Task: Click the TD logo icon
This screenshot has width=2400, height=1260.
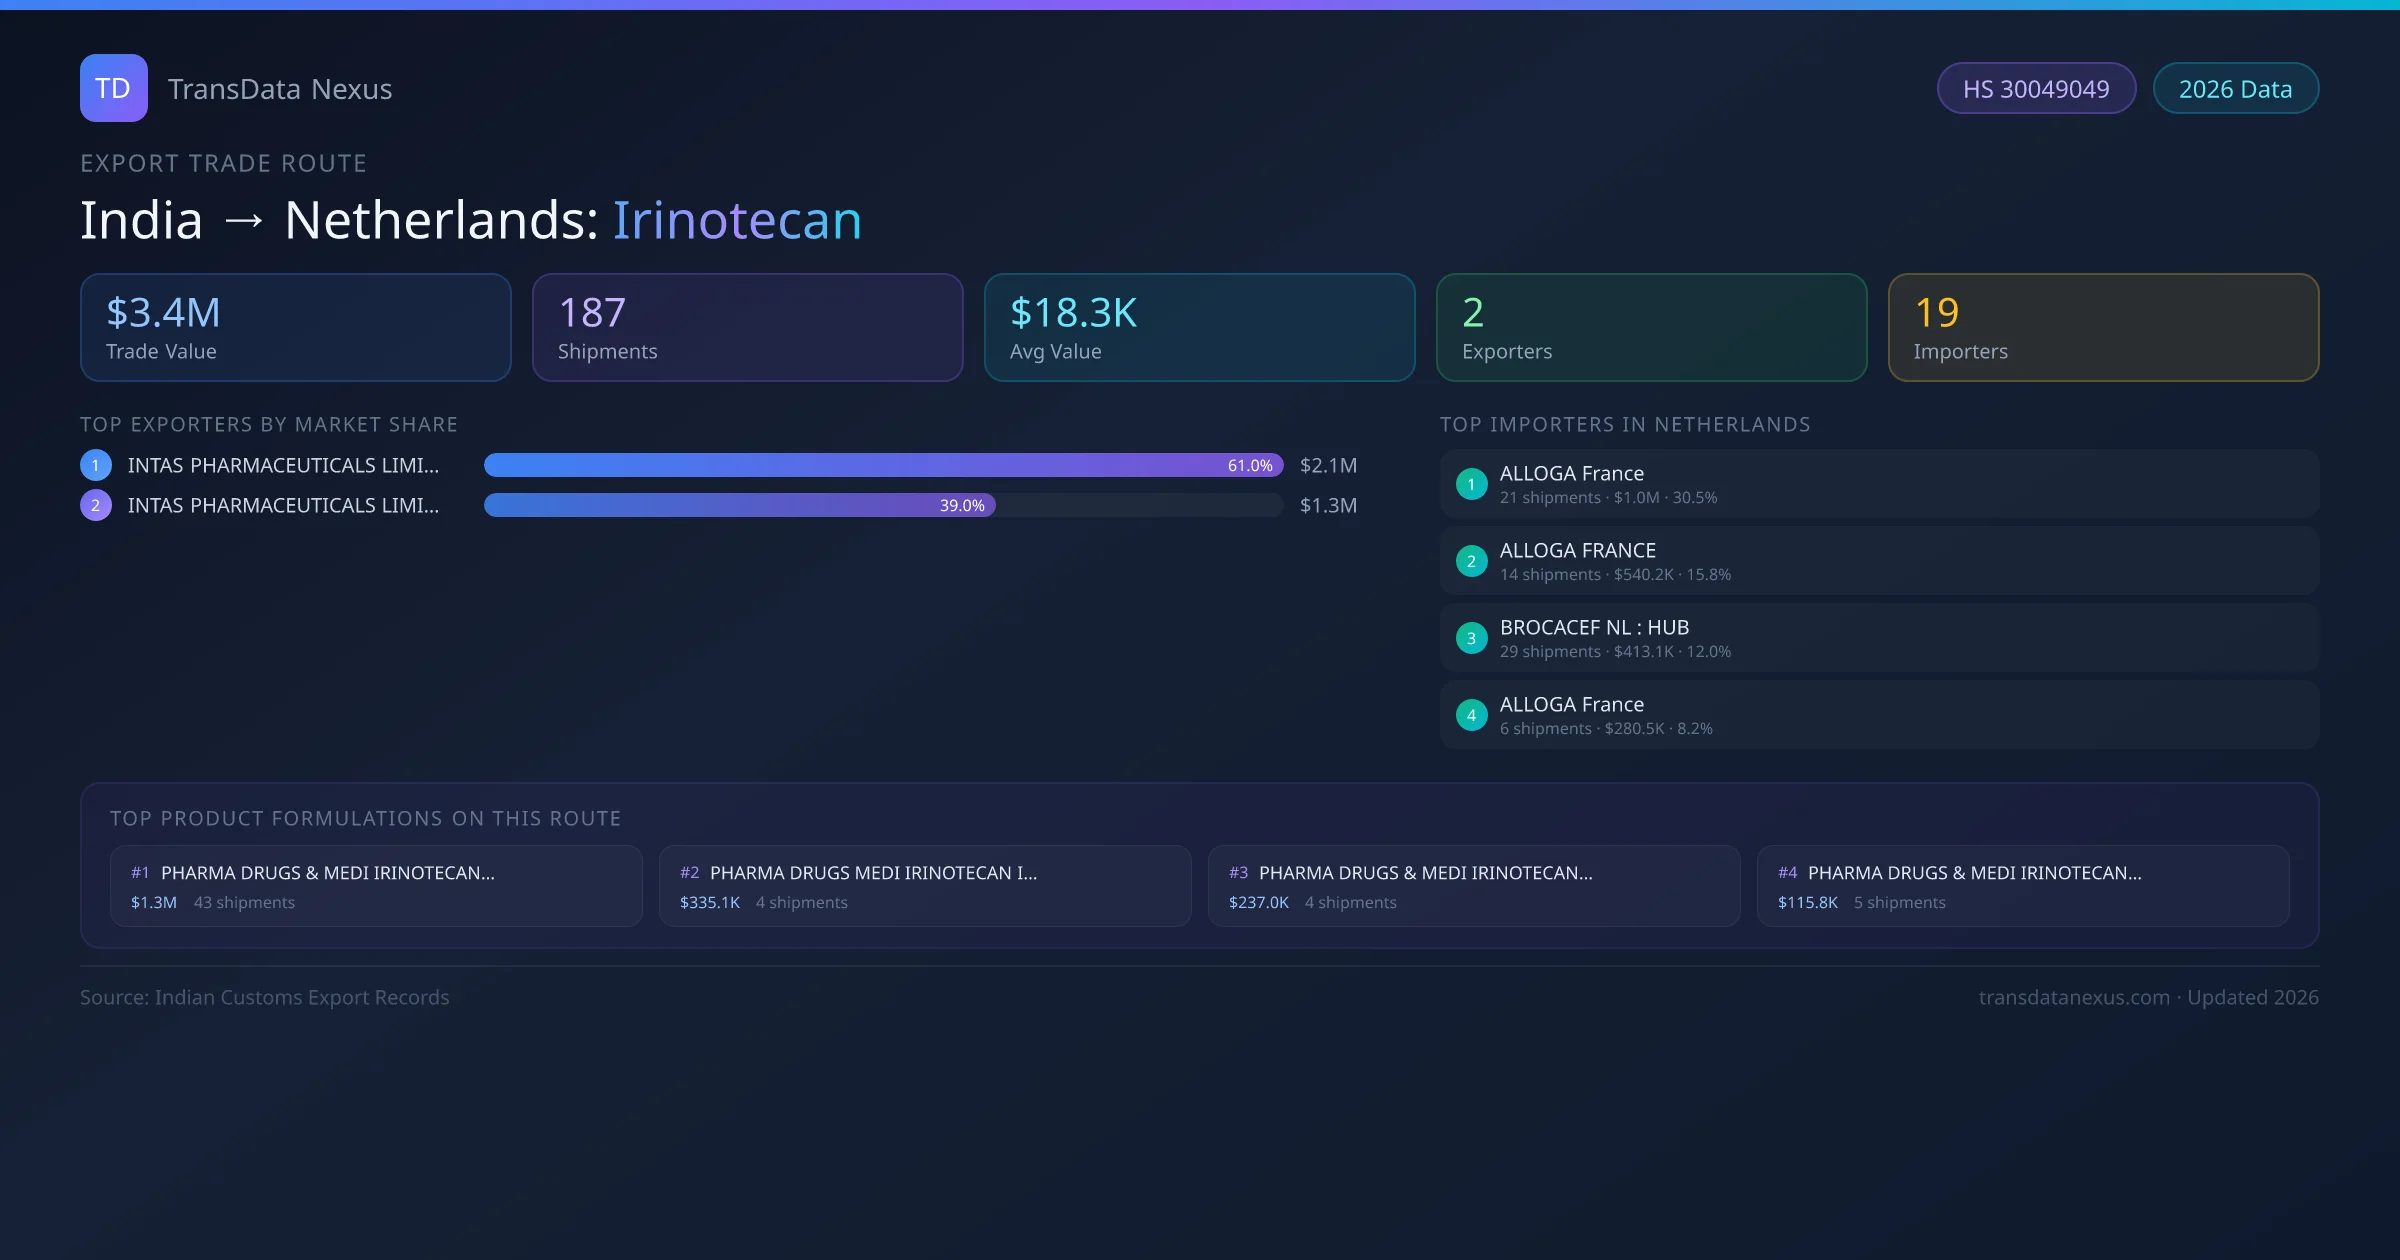Action: [x=113, y=88]
